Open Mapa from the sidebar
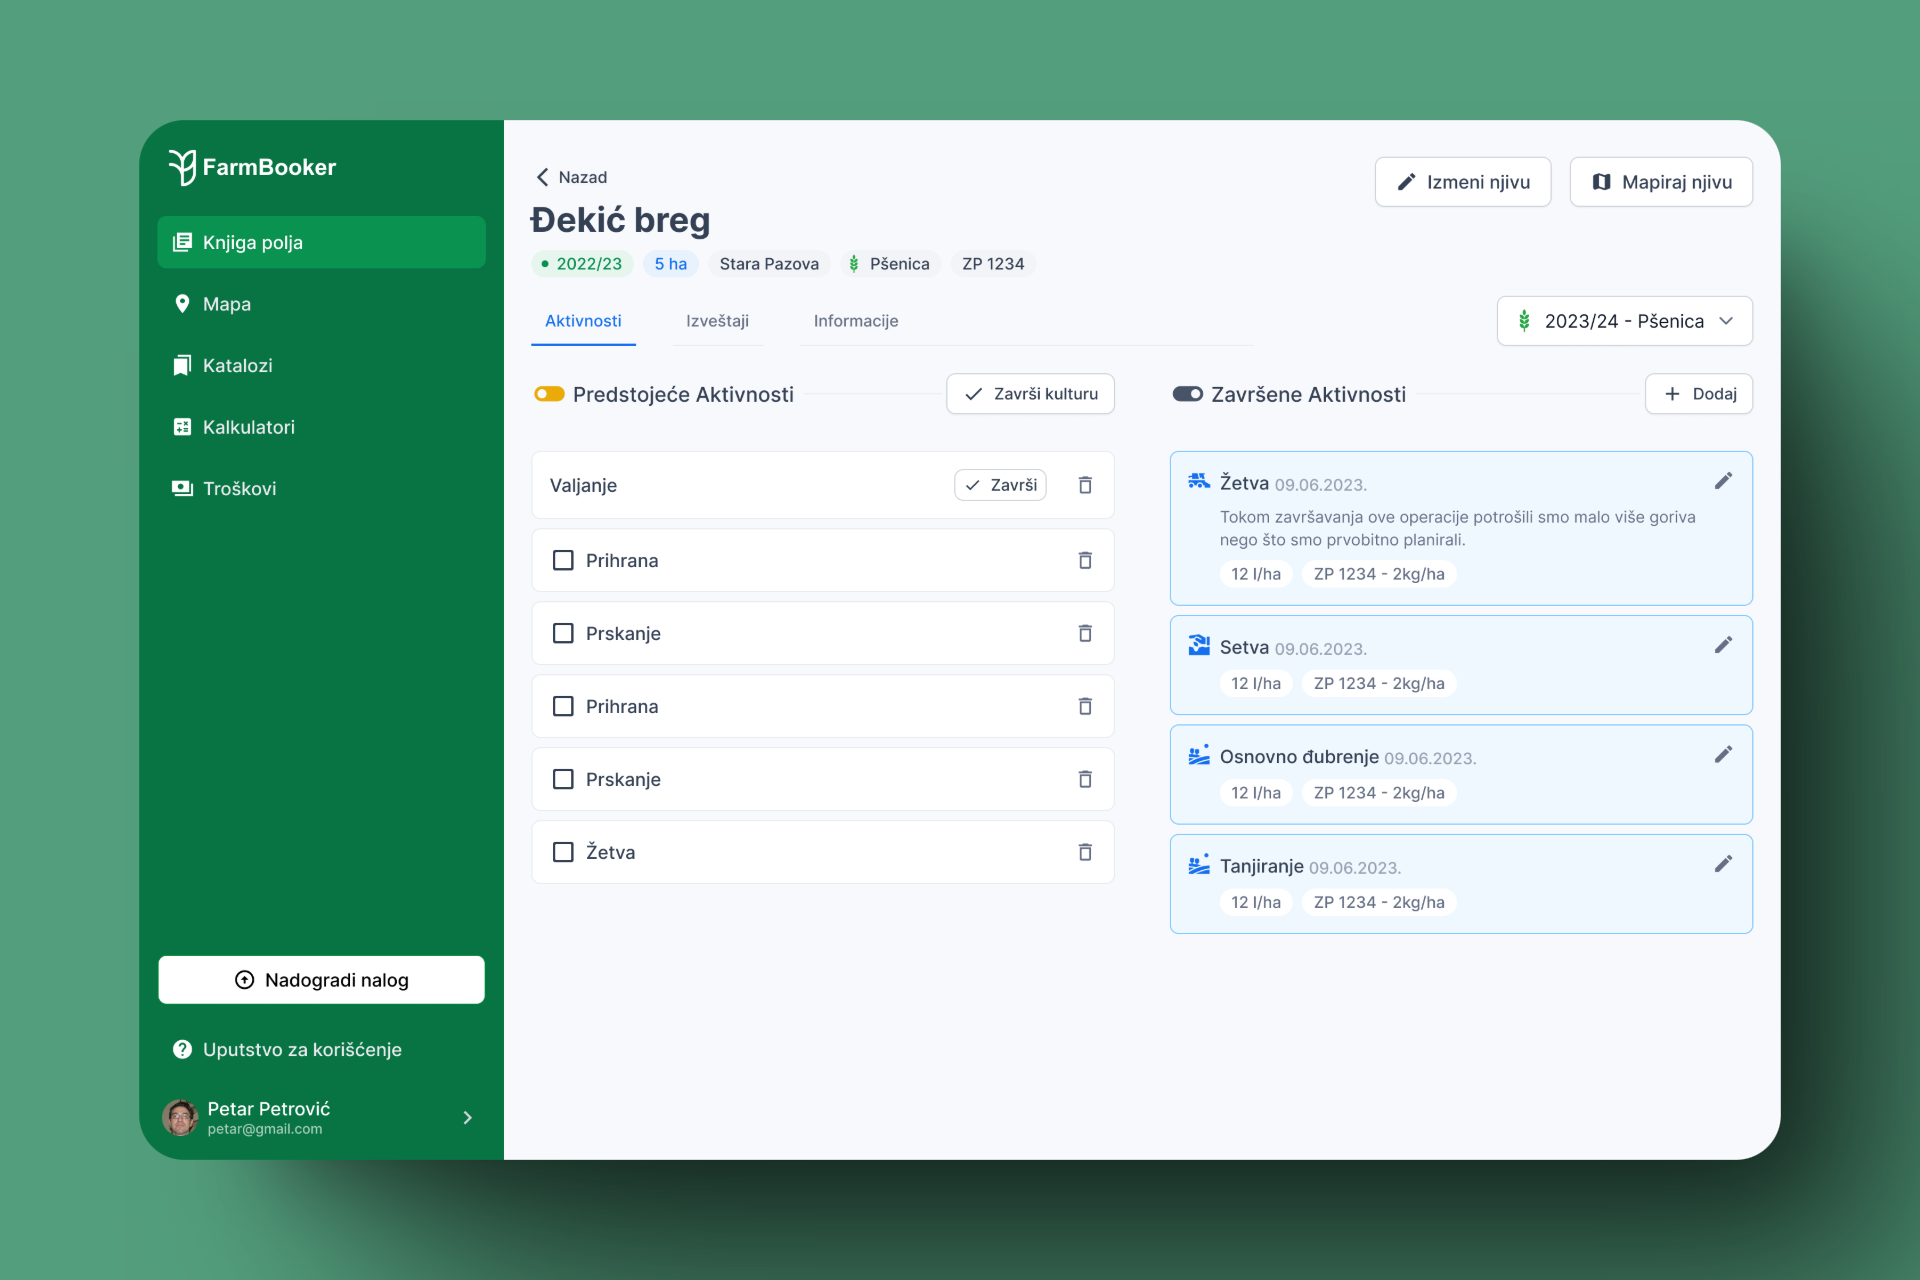Screen dimensions: 1920x1280 [x=226, y=304]
